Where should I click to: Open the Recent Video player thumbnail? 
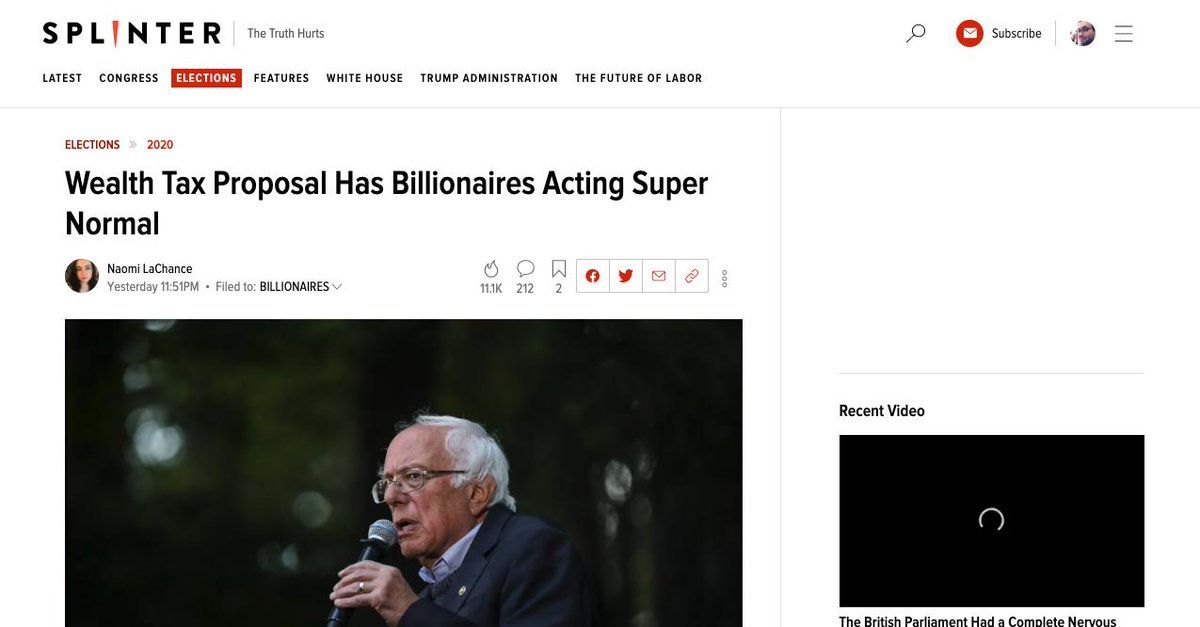coord(991,520)
